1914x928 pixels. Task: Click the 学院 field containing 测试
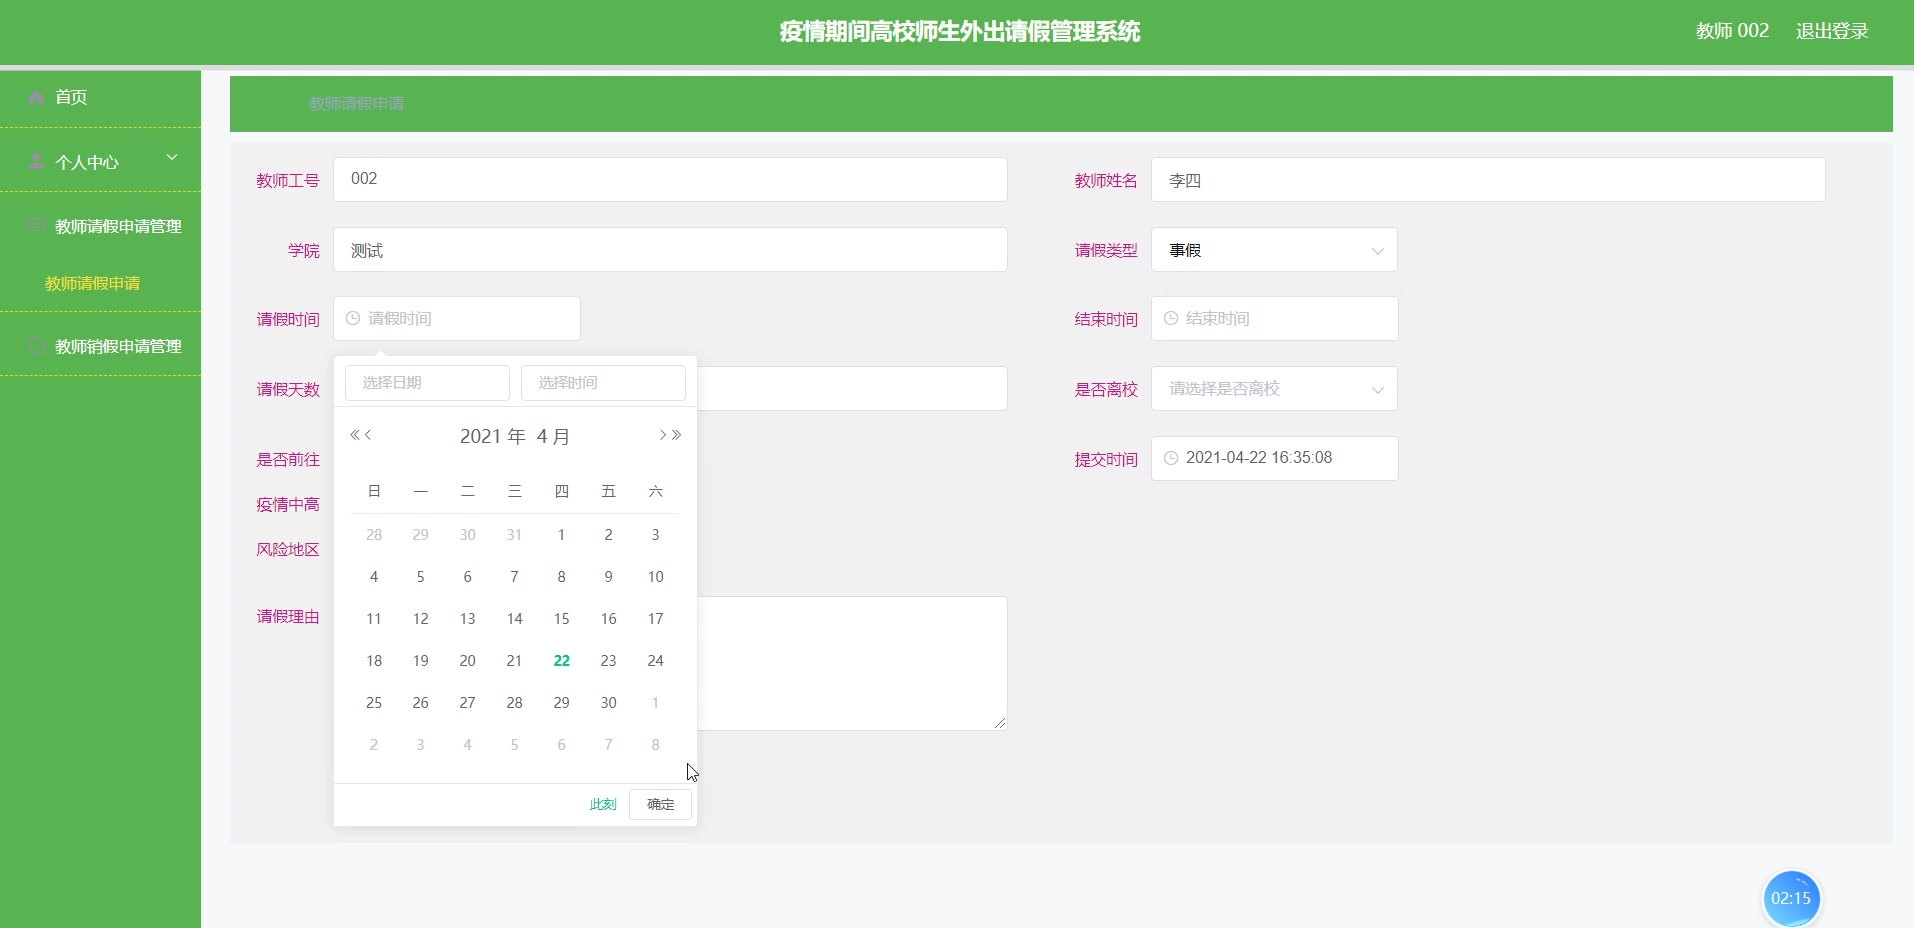point(670,249)
